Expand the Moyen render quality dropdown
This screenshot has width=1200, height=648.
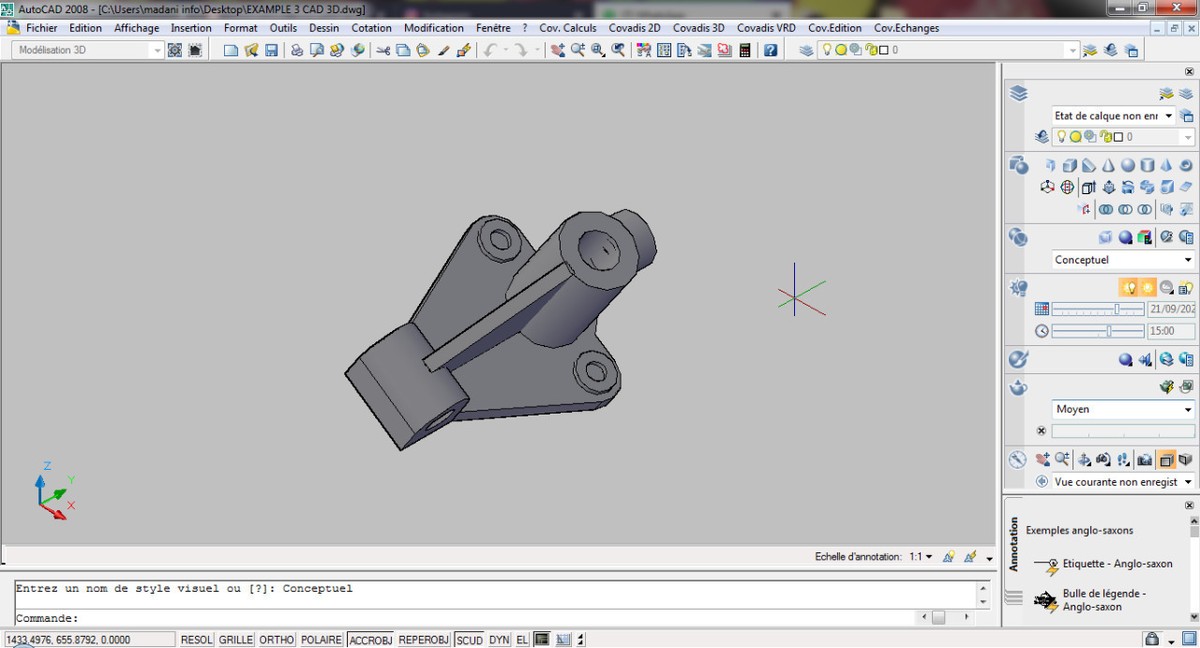coord(1123,409)
